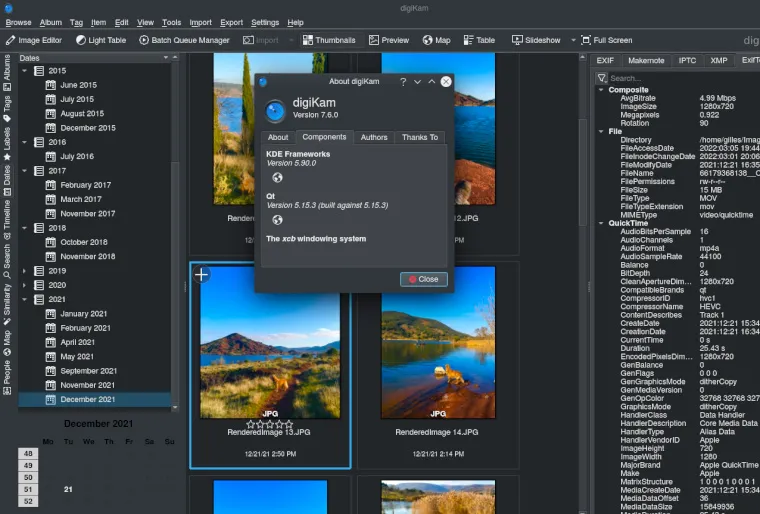
Task: Click the KDE Frameworks globe link icon
Action: pyautogui.click(x=277, y=177)
